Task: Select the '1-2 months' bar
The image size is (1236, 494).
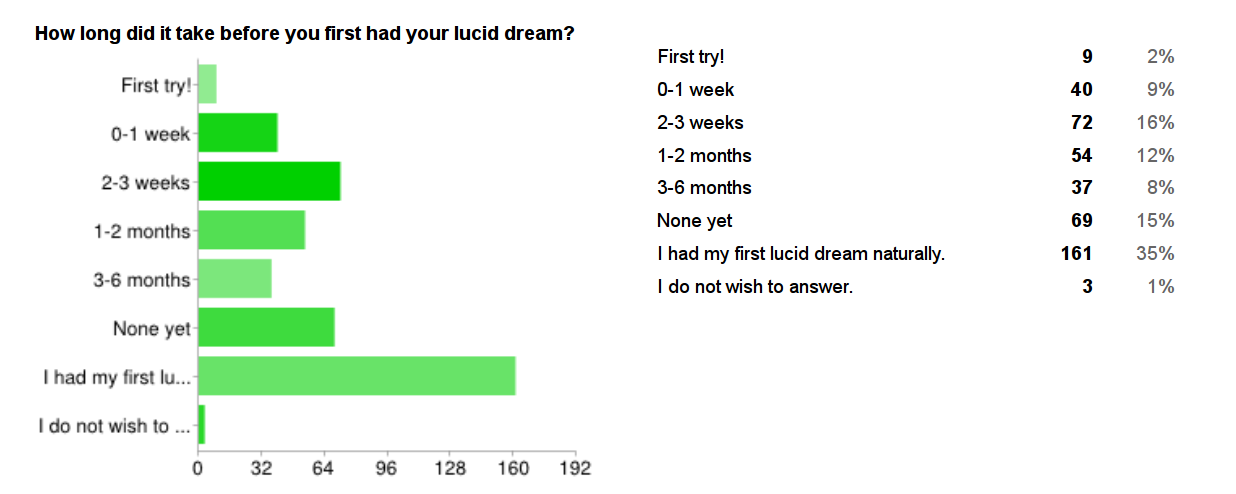Action: pos(251,230)
